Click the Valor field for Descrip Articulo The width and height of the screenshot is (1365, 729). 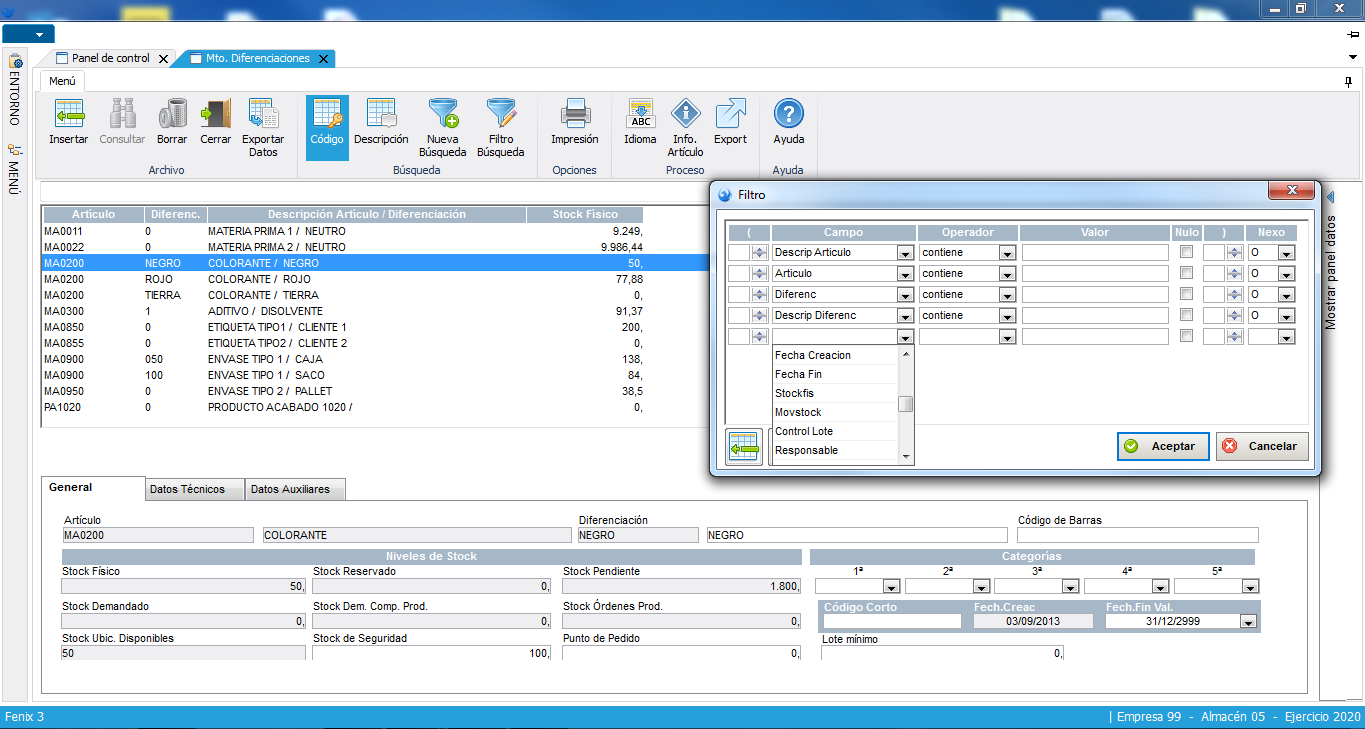pos(1095,253)
